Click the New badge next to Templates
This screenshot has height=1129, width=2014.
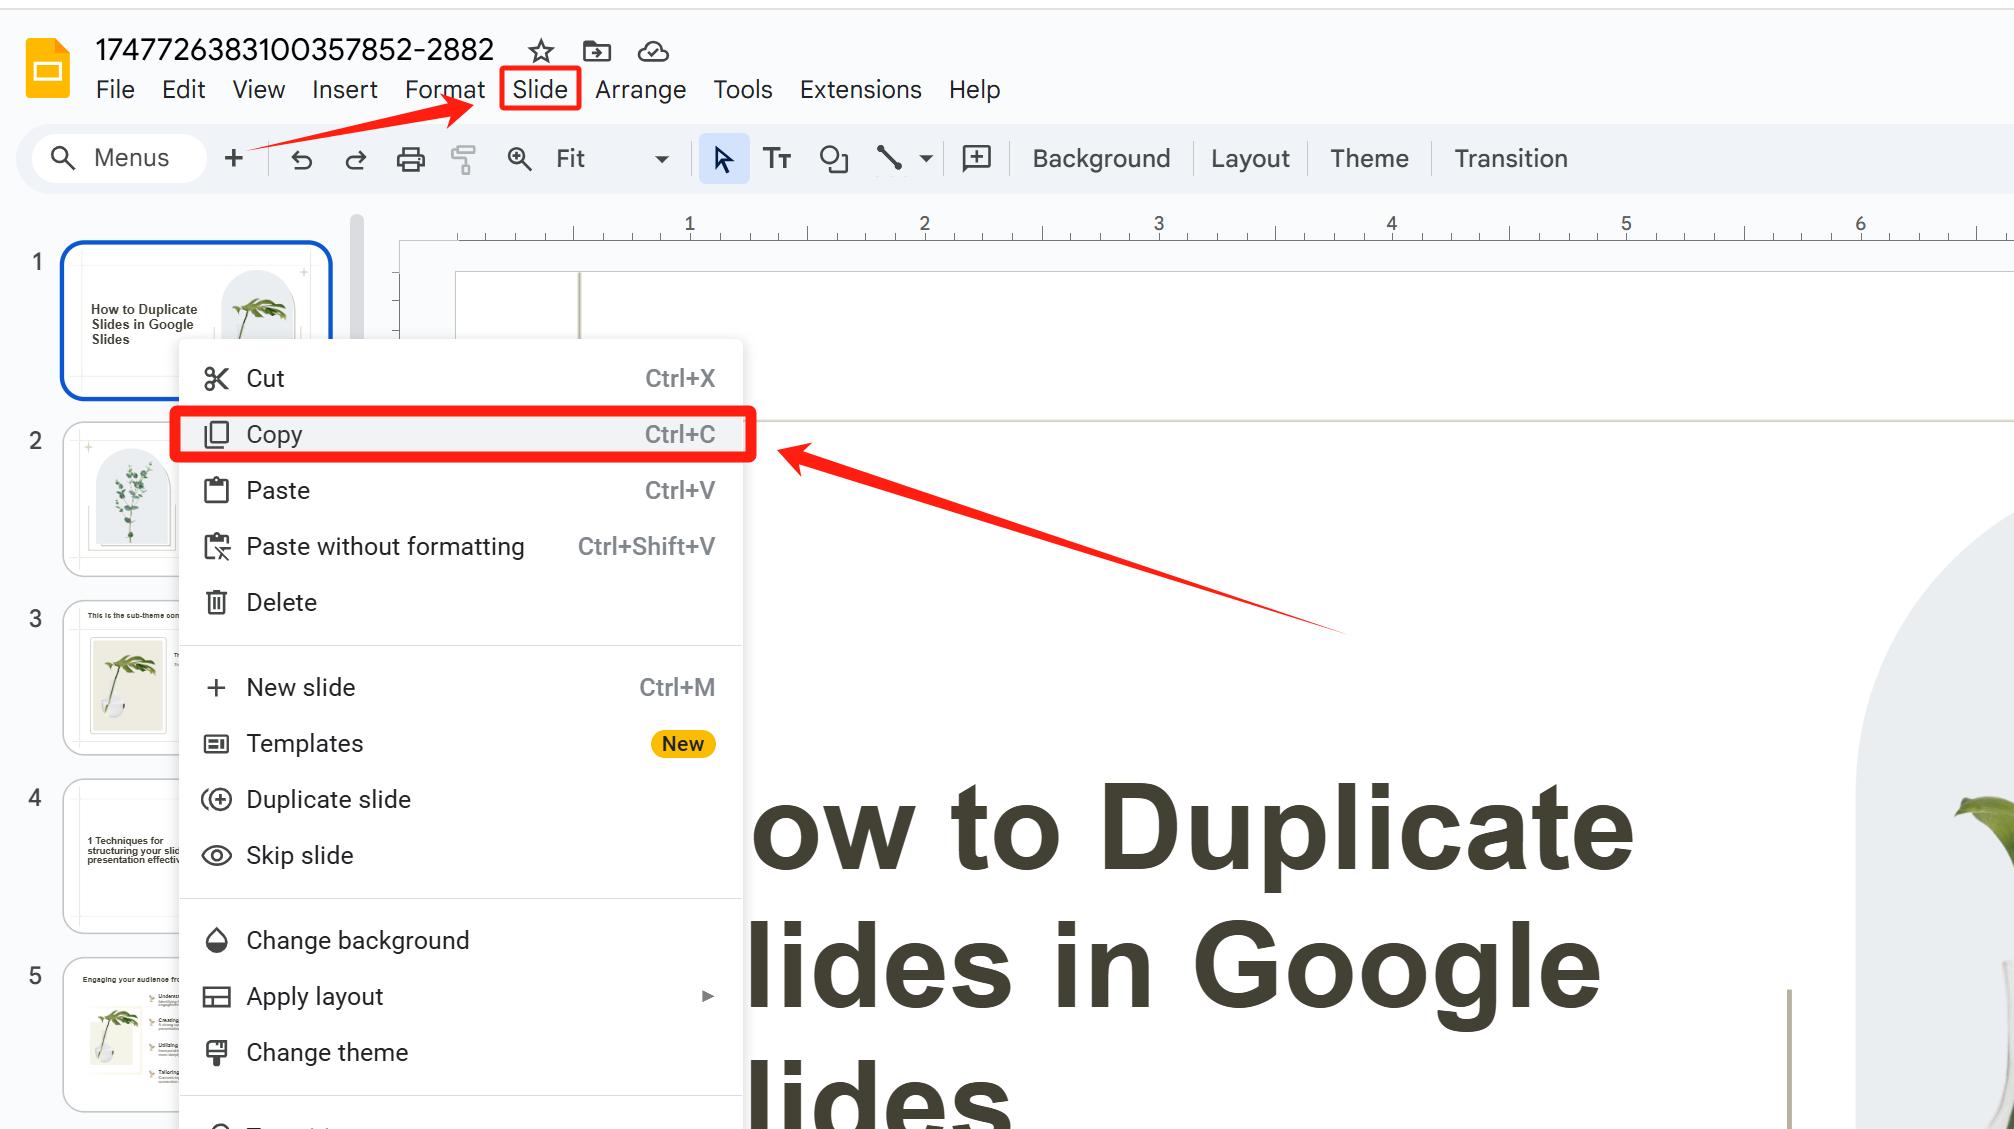coord(683,744)
